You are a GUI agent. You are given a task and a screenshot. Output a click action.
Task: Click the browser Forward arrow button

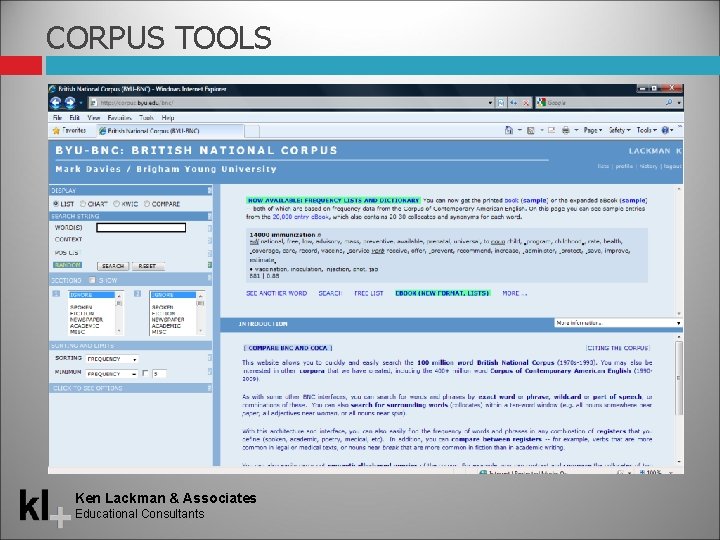coord(70,103)
